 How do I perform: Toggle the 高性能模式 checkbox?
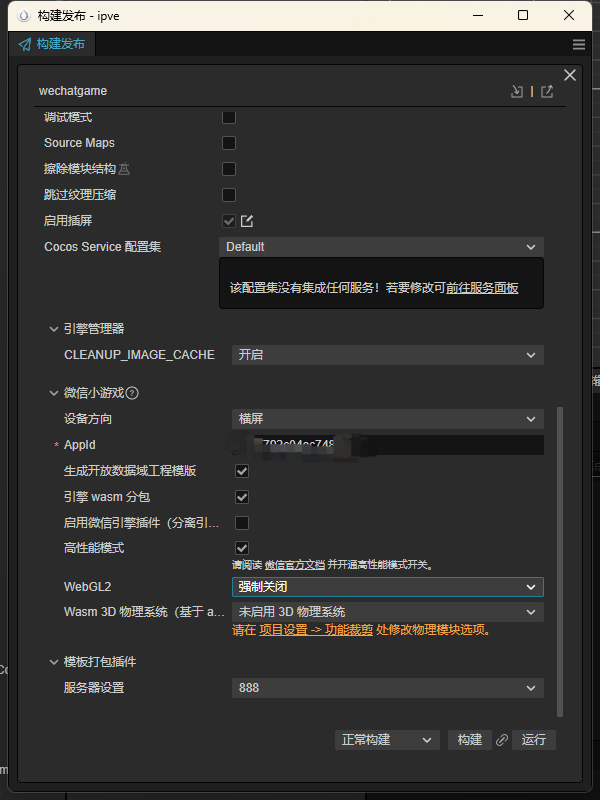[x=242, y=548]
